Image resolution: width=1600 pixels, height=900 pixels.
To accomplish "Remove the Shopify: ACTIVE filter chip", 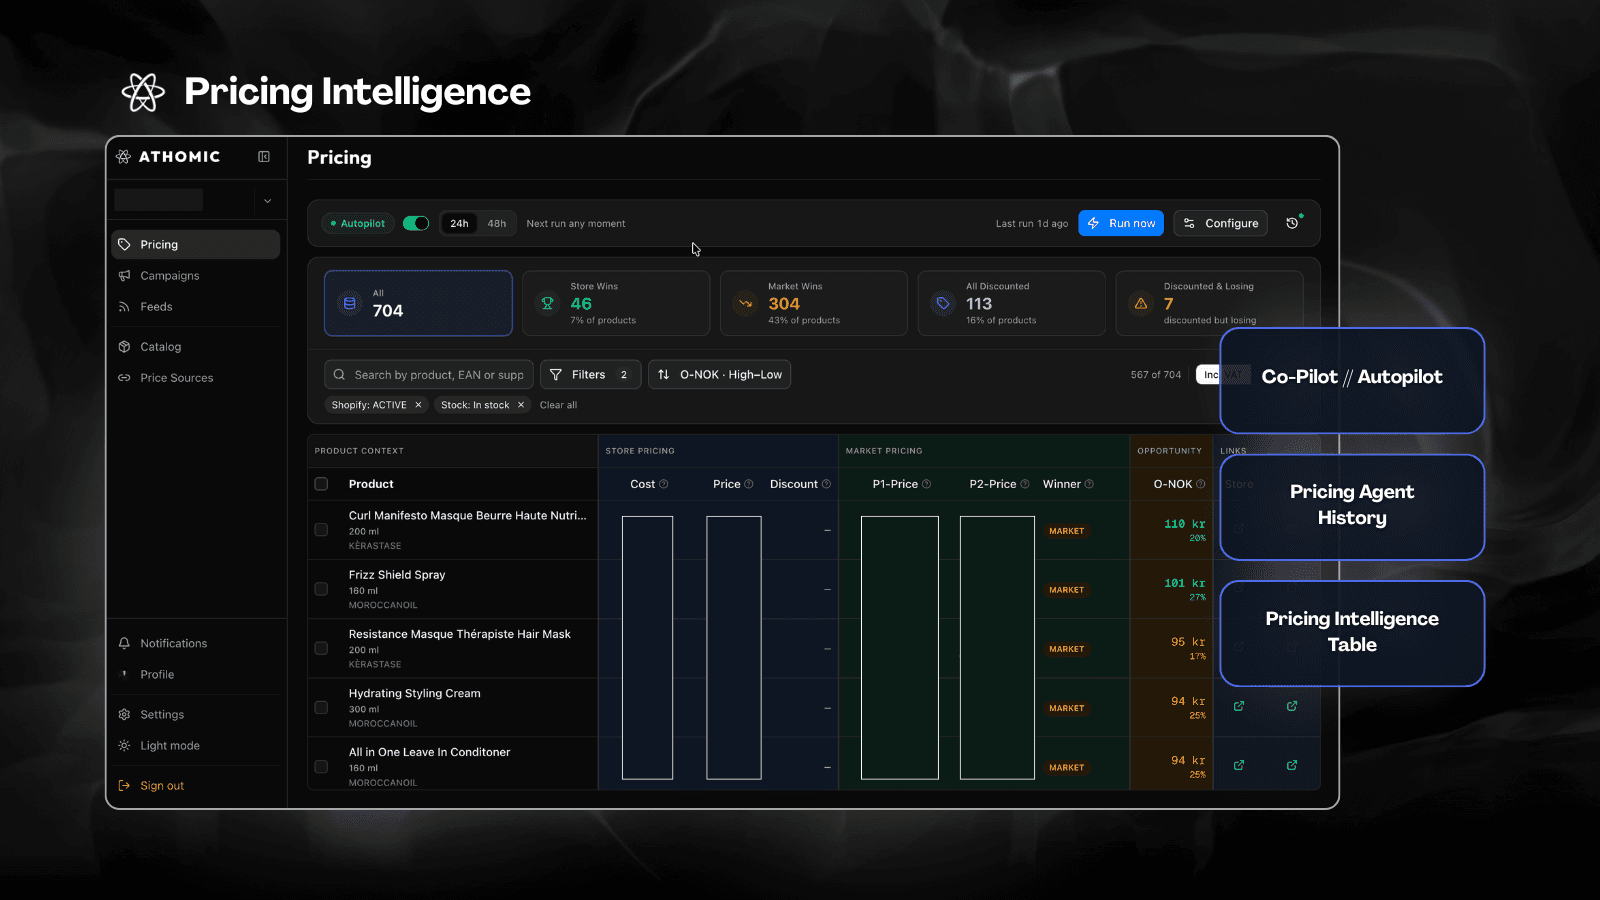I will click(418, 405).
